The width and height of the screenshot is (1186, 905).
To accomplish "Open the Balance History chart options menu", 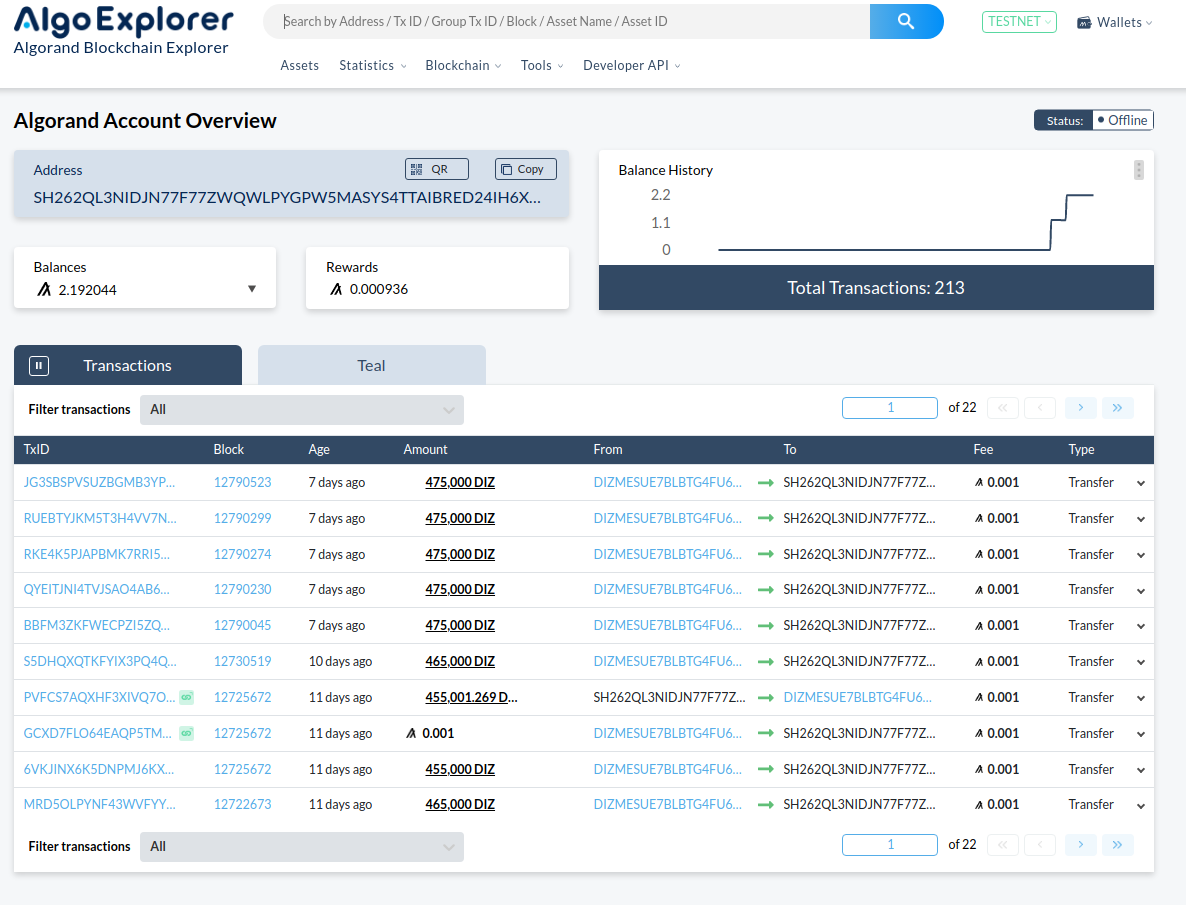I will [x=1138, y=169].
